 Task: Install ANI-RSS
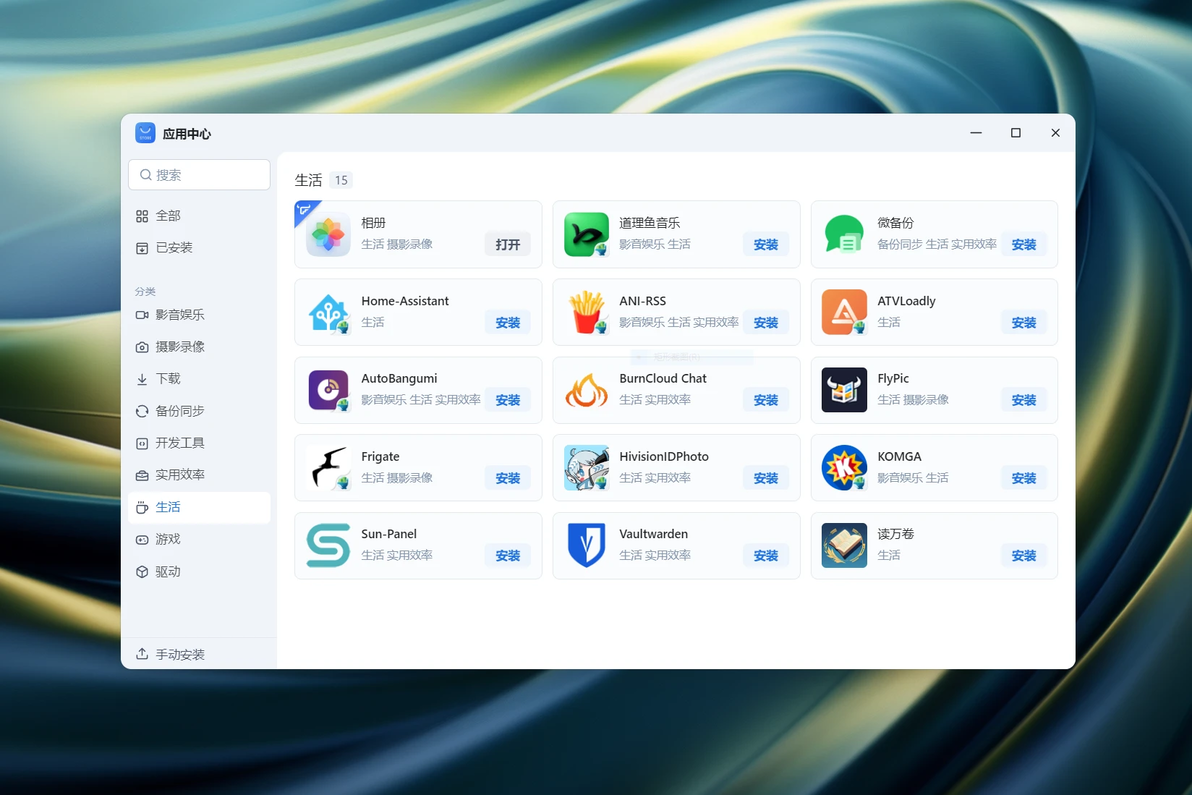766,322
